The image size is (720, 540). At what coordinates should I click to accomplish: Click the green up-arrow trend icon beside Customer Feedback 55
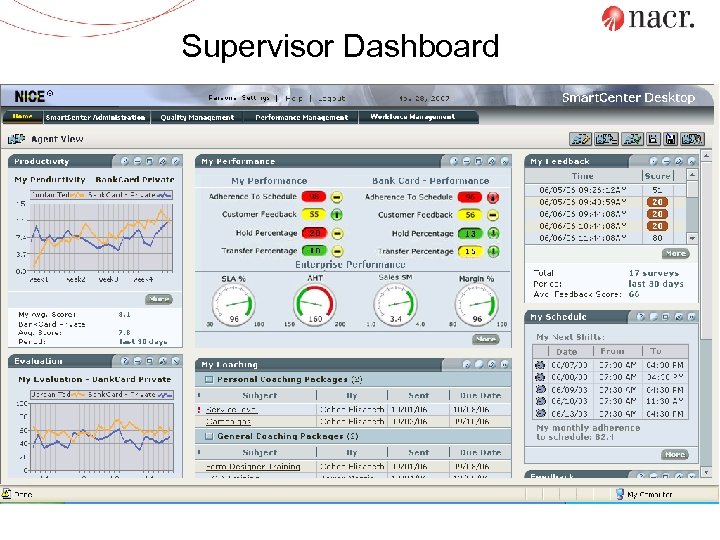point(337,214)
